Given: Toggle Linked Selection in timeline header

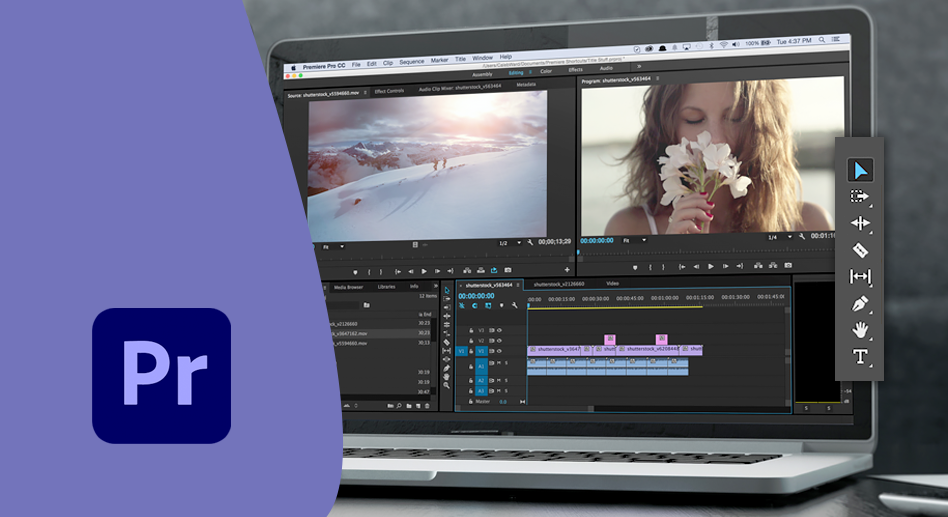Looking at the screenshot, I should point(488,305).
